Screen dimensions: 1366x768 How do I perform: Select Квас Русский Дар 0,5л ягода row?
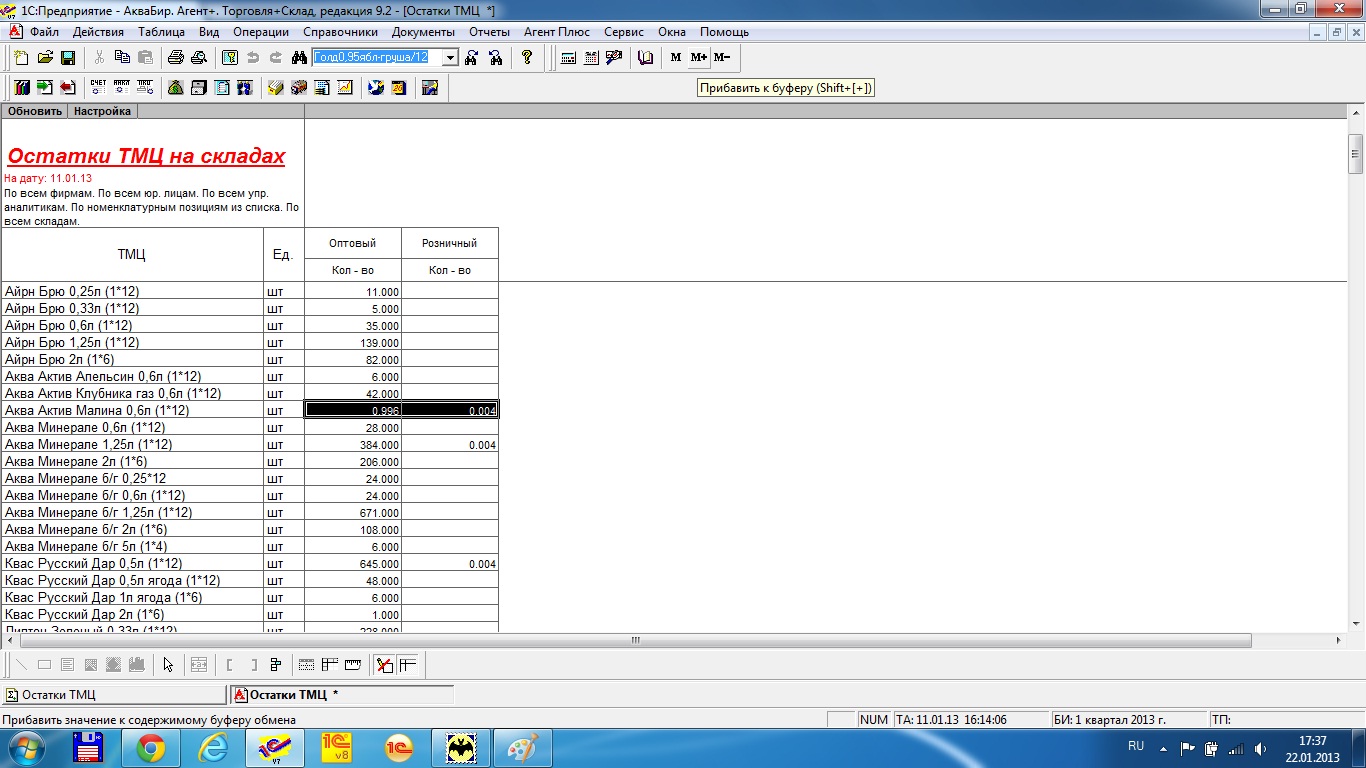tap(250, 581)
